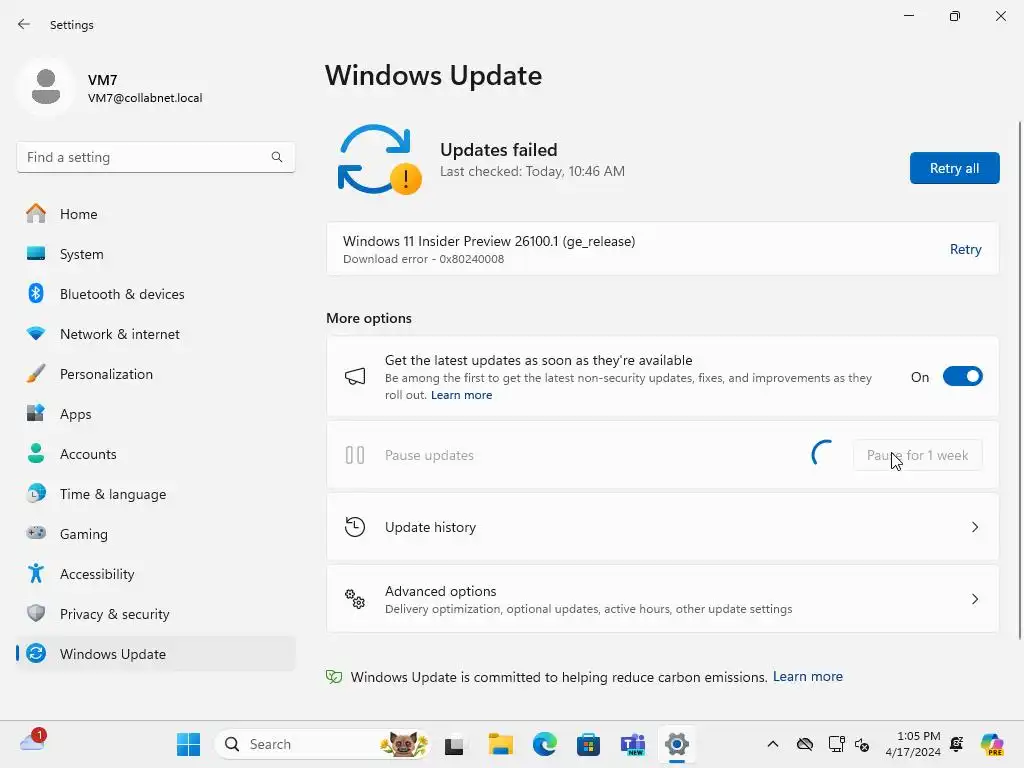Click the Home house icon in sidebar

coord(36,214)
